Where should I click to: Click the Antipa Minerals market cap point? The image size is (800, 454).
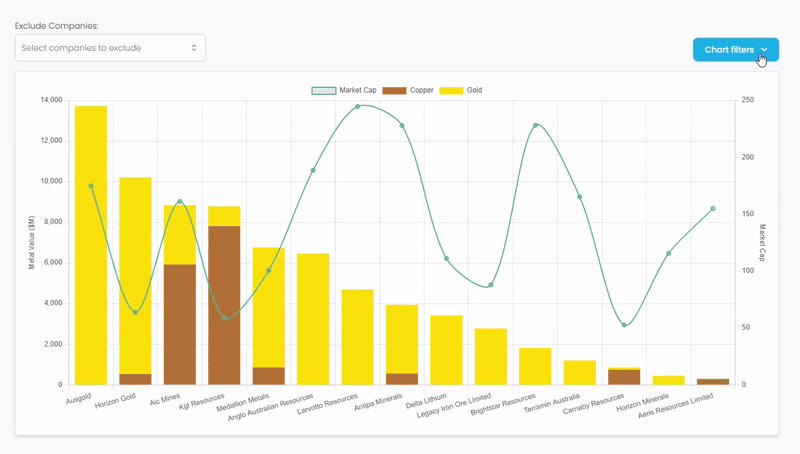click(402, 125)
